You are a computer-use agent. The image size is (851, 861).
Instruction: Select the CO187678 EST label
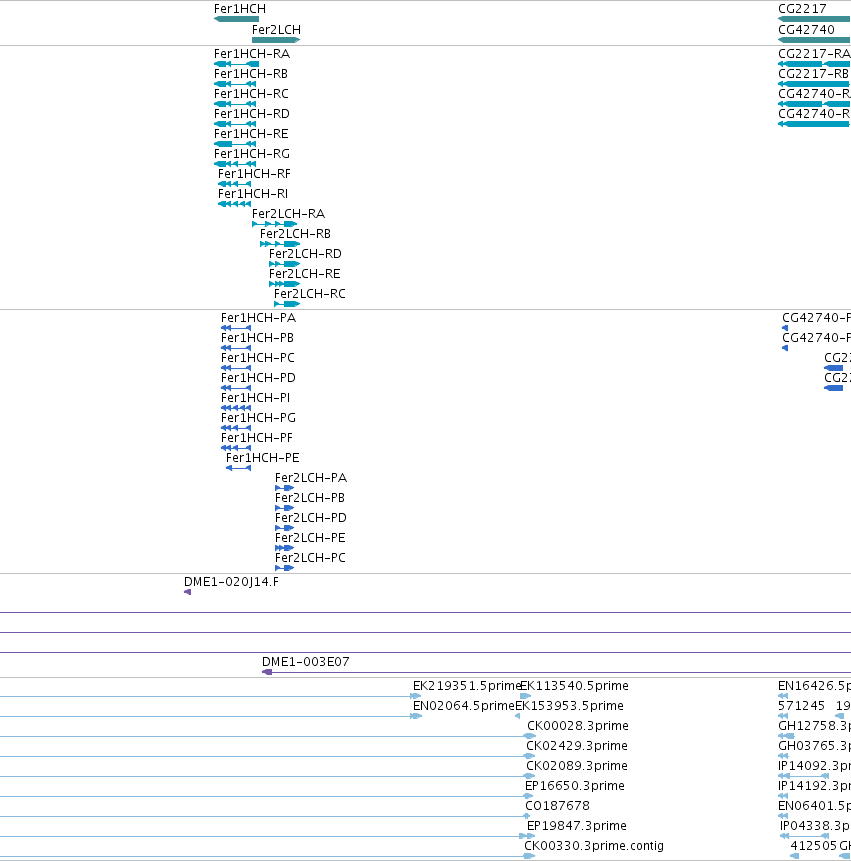(x=557, y=806)
